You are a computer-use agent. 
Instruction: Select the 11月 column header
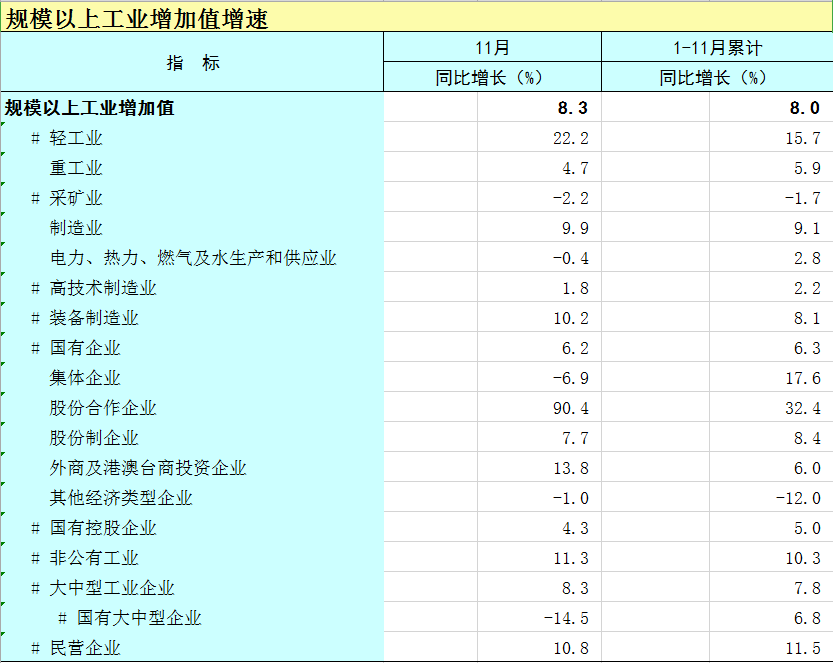492,47
